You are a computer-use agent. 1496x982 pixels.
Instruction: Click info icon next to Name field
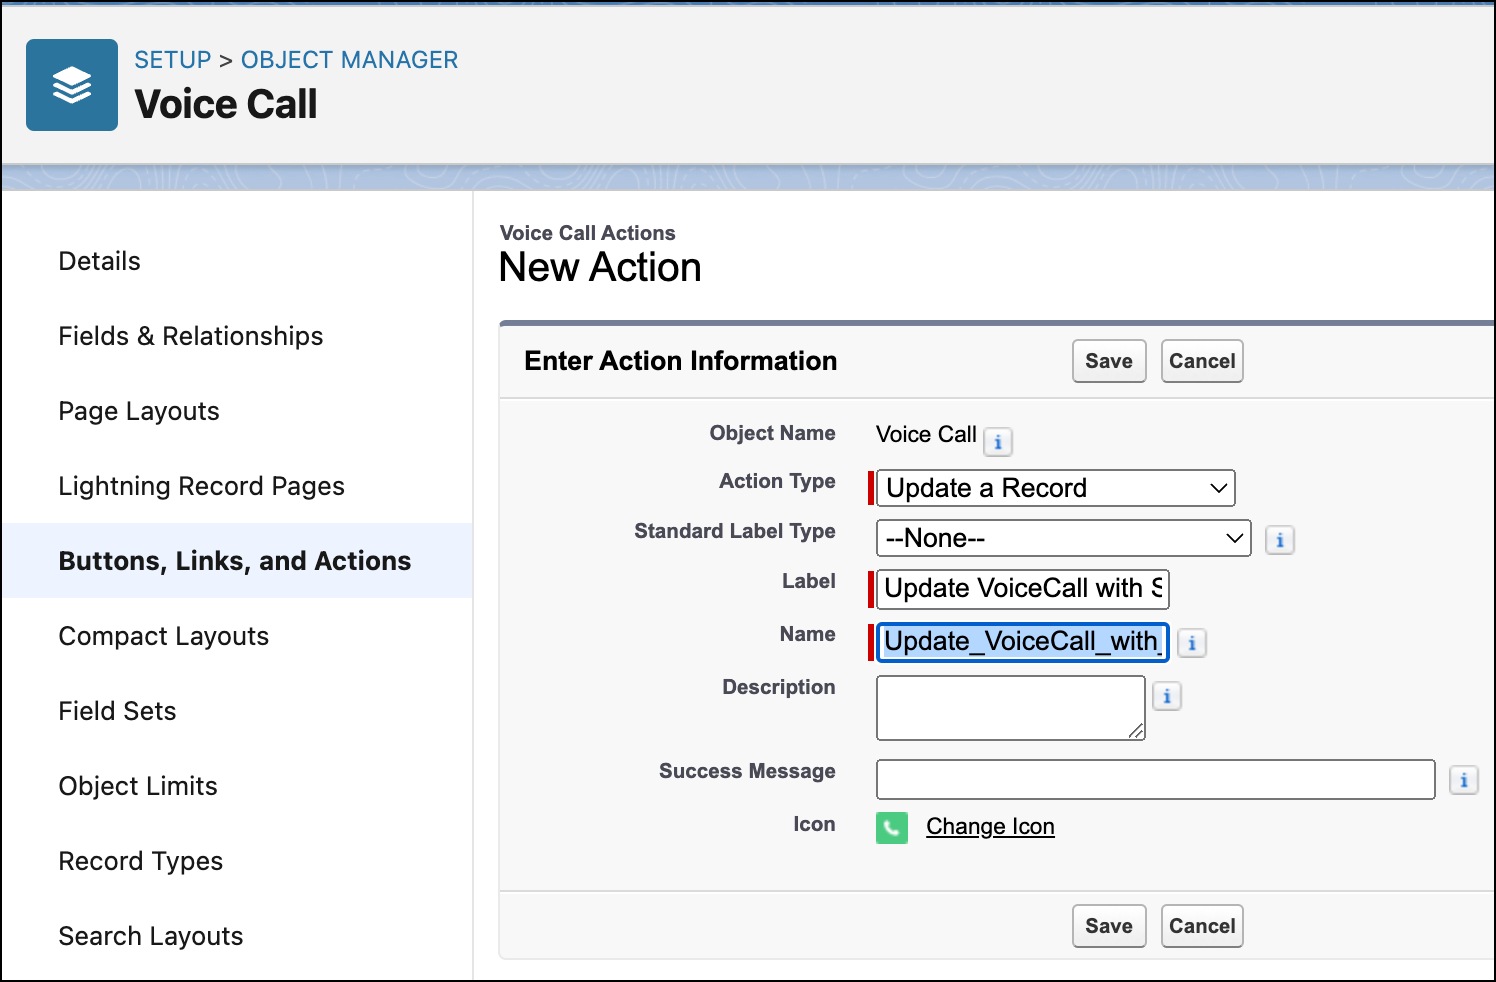[1192, 643]
